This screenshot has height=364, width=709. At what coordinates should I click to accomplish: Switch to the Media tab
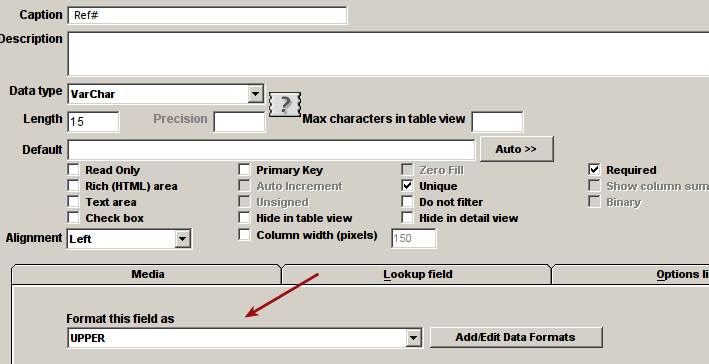pos(147,274)
